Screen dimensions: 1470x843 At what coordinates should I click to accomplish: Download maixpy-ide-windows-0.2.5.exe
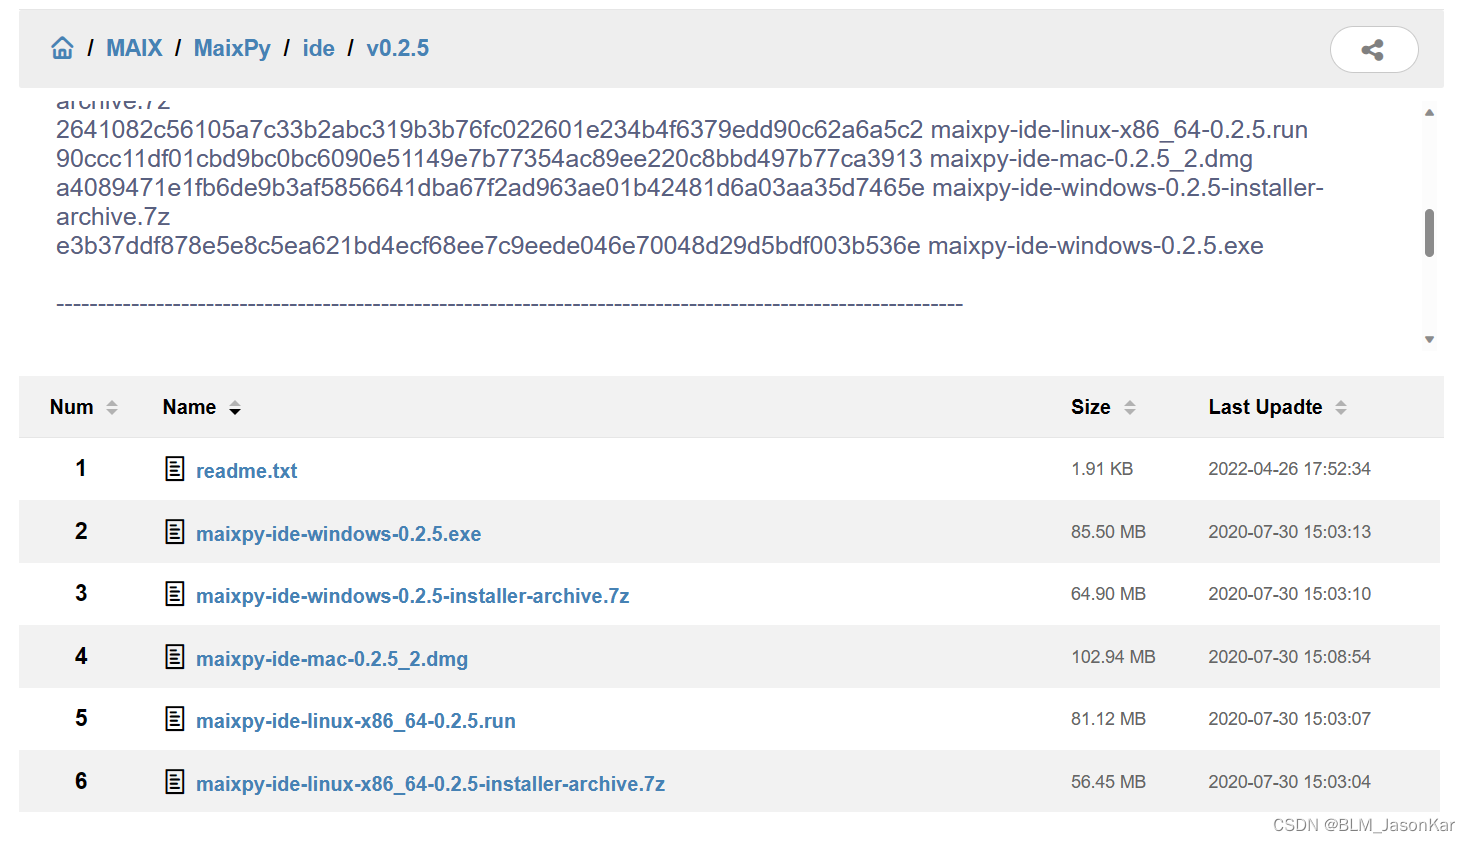(338, 534)
